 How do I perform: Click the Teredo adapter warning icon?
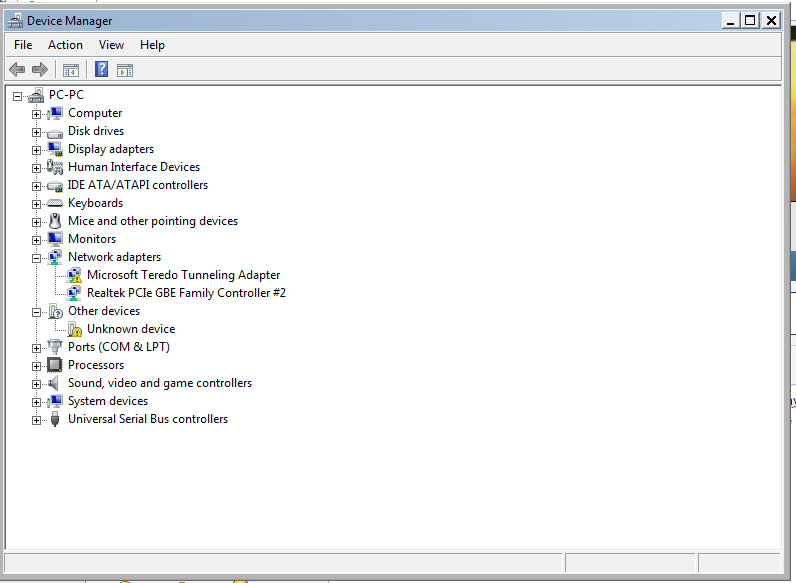74,275
